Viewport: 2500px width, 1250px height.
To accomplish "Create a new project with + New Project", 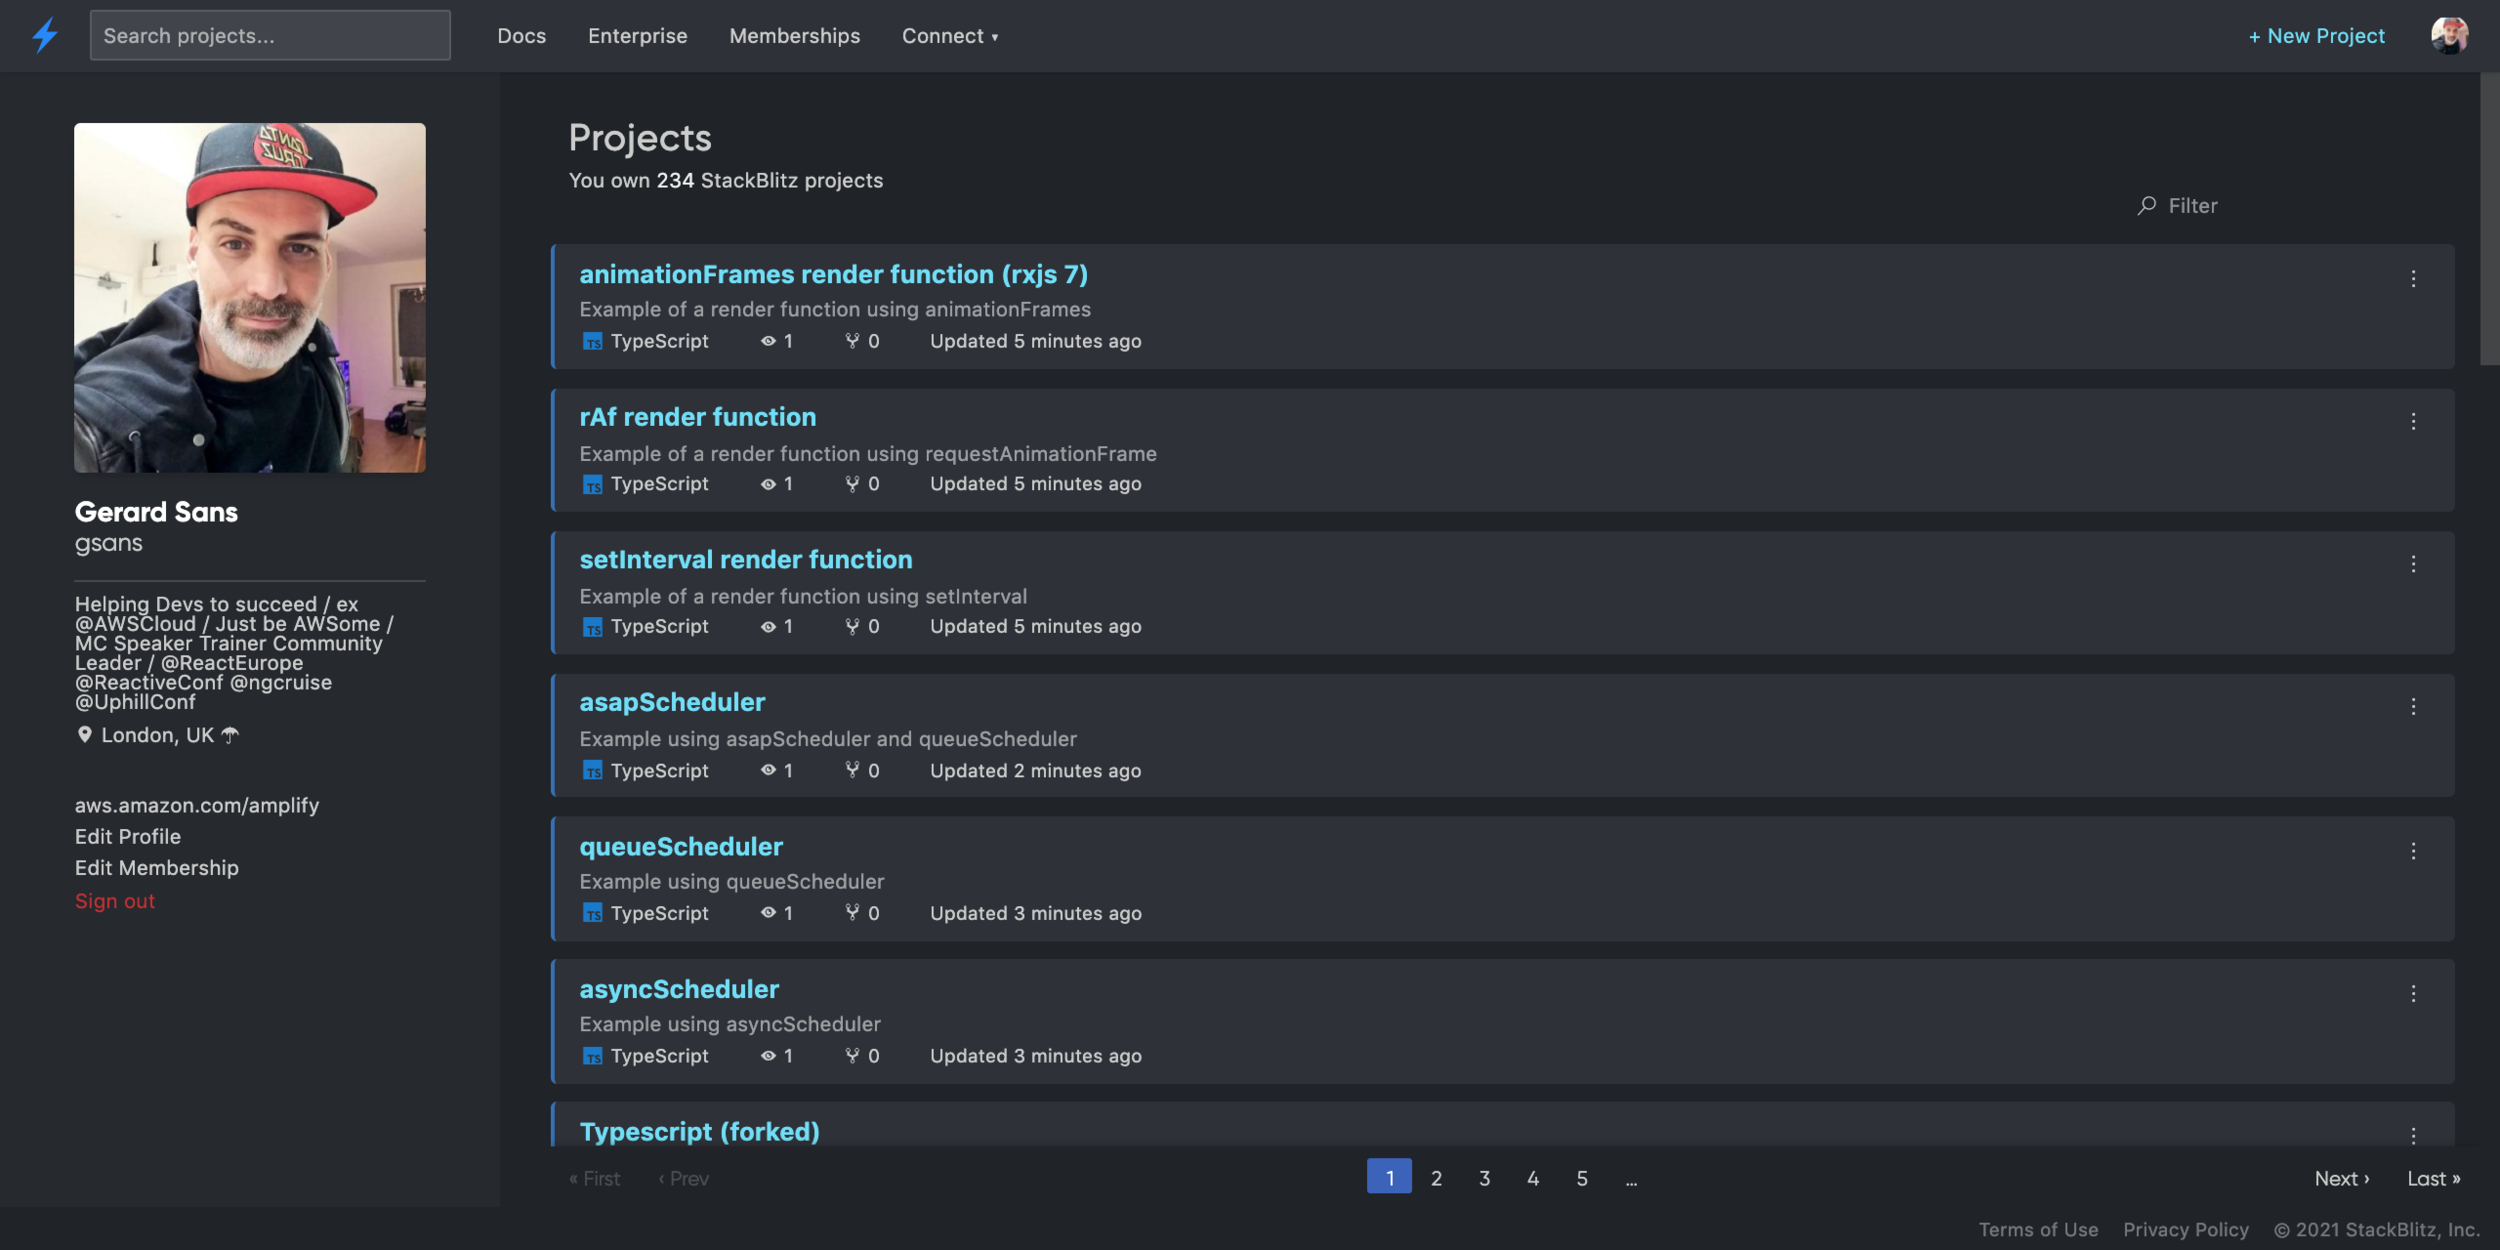I will [2316, 36].
